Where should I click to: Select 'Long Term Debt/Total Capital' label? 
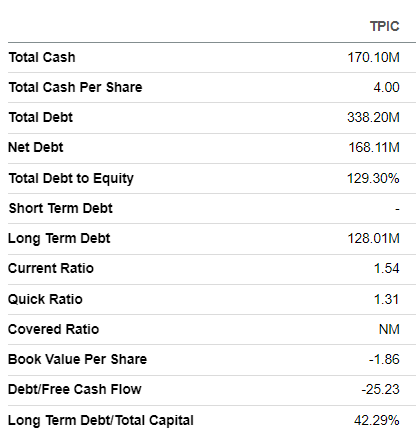(x=101, y=420)
